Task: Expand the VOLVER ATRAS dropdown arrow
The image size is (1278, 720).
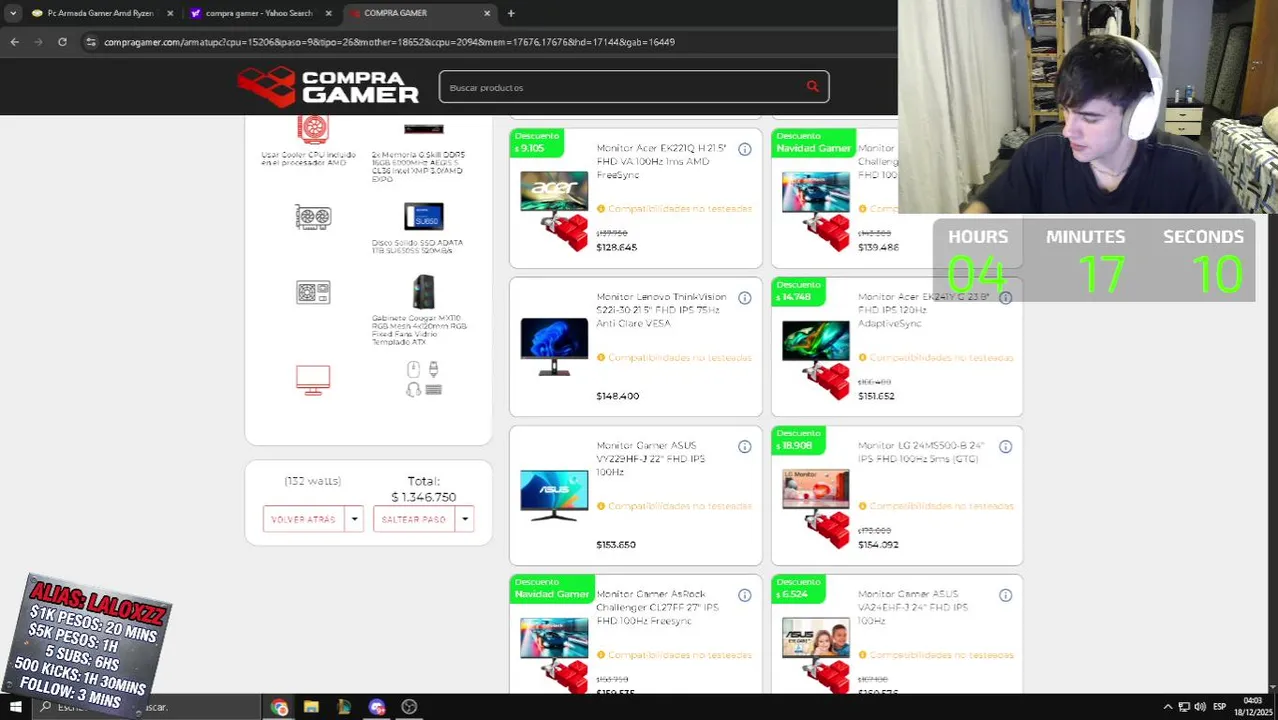Action: (354, 519)
